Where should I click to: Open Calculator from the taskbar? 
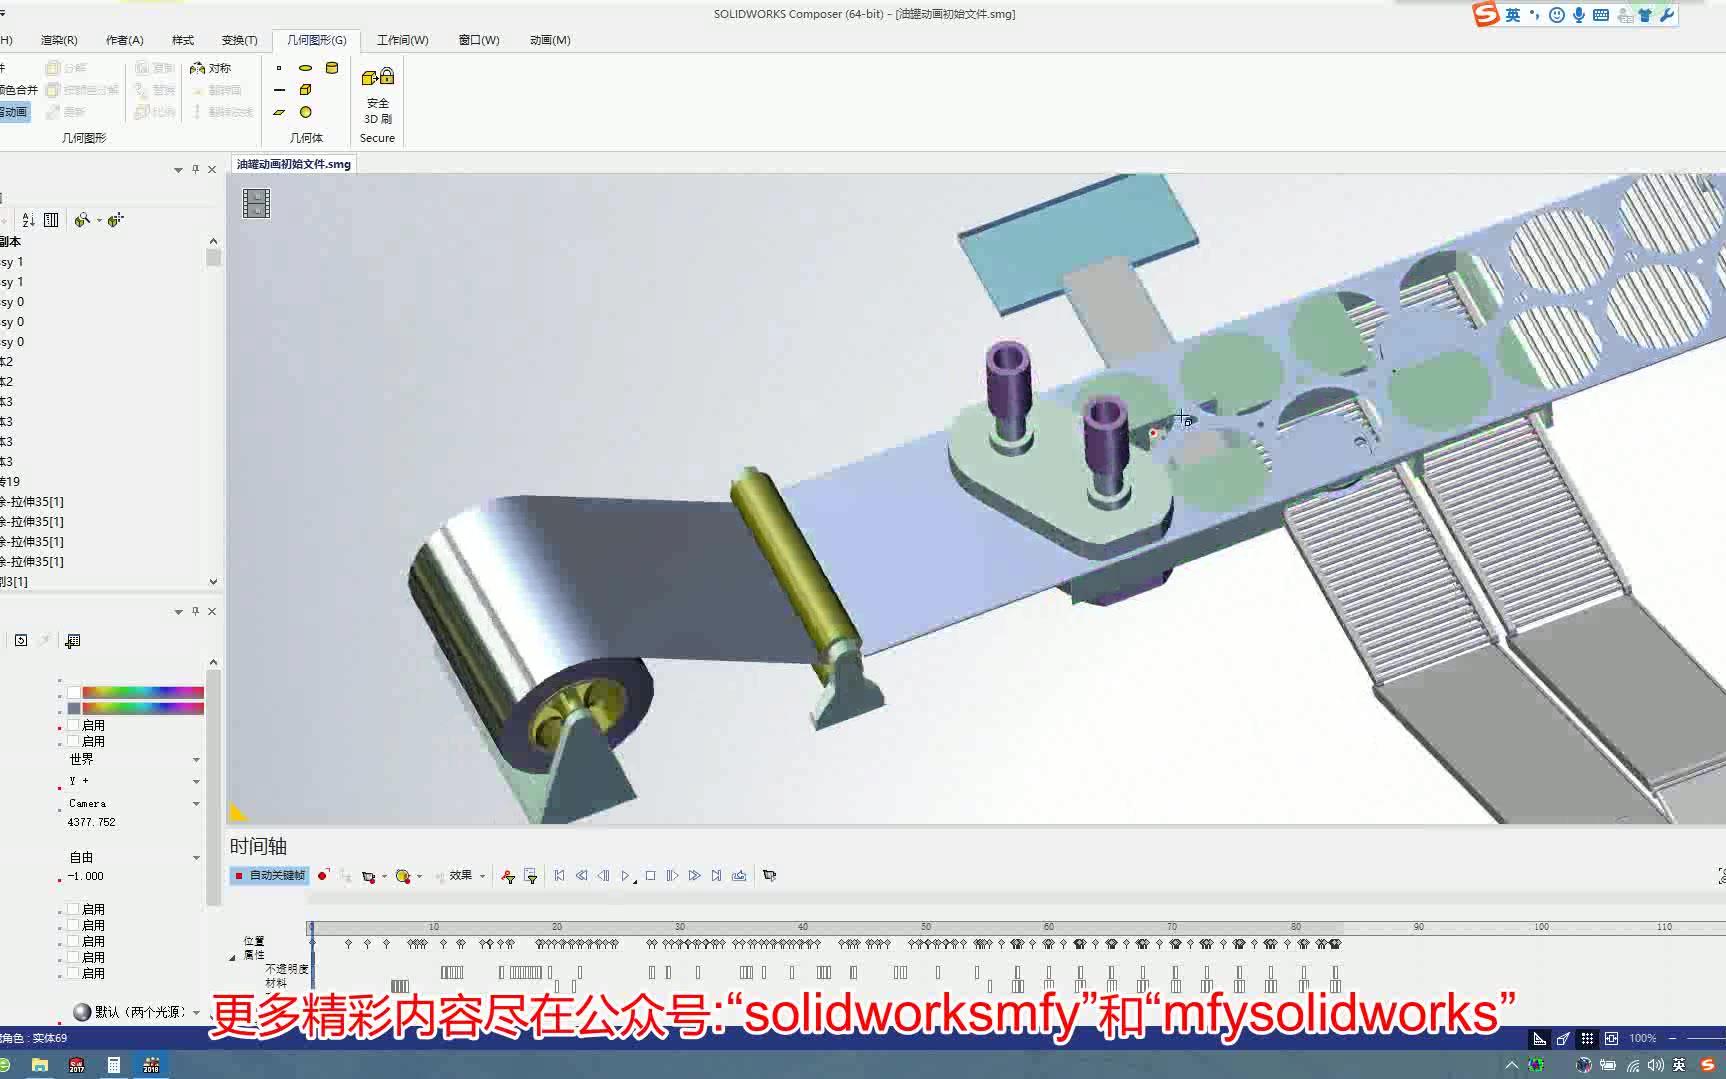(x=114, y=1065)
